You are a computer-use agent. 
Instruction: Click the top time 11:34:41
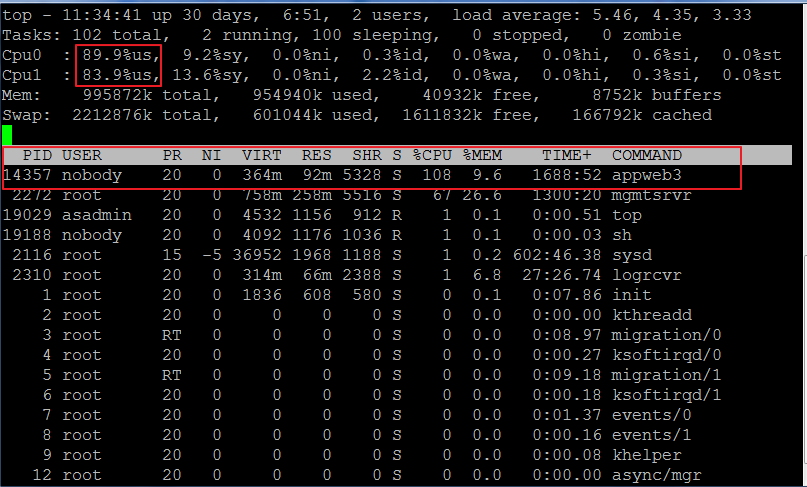pyautogui.click(x=102, y=15)
